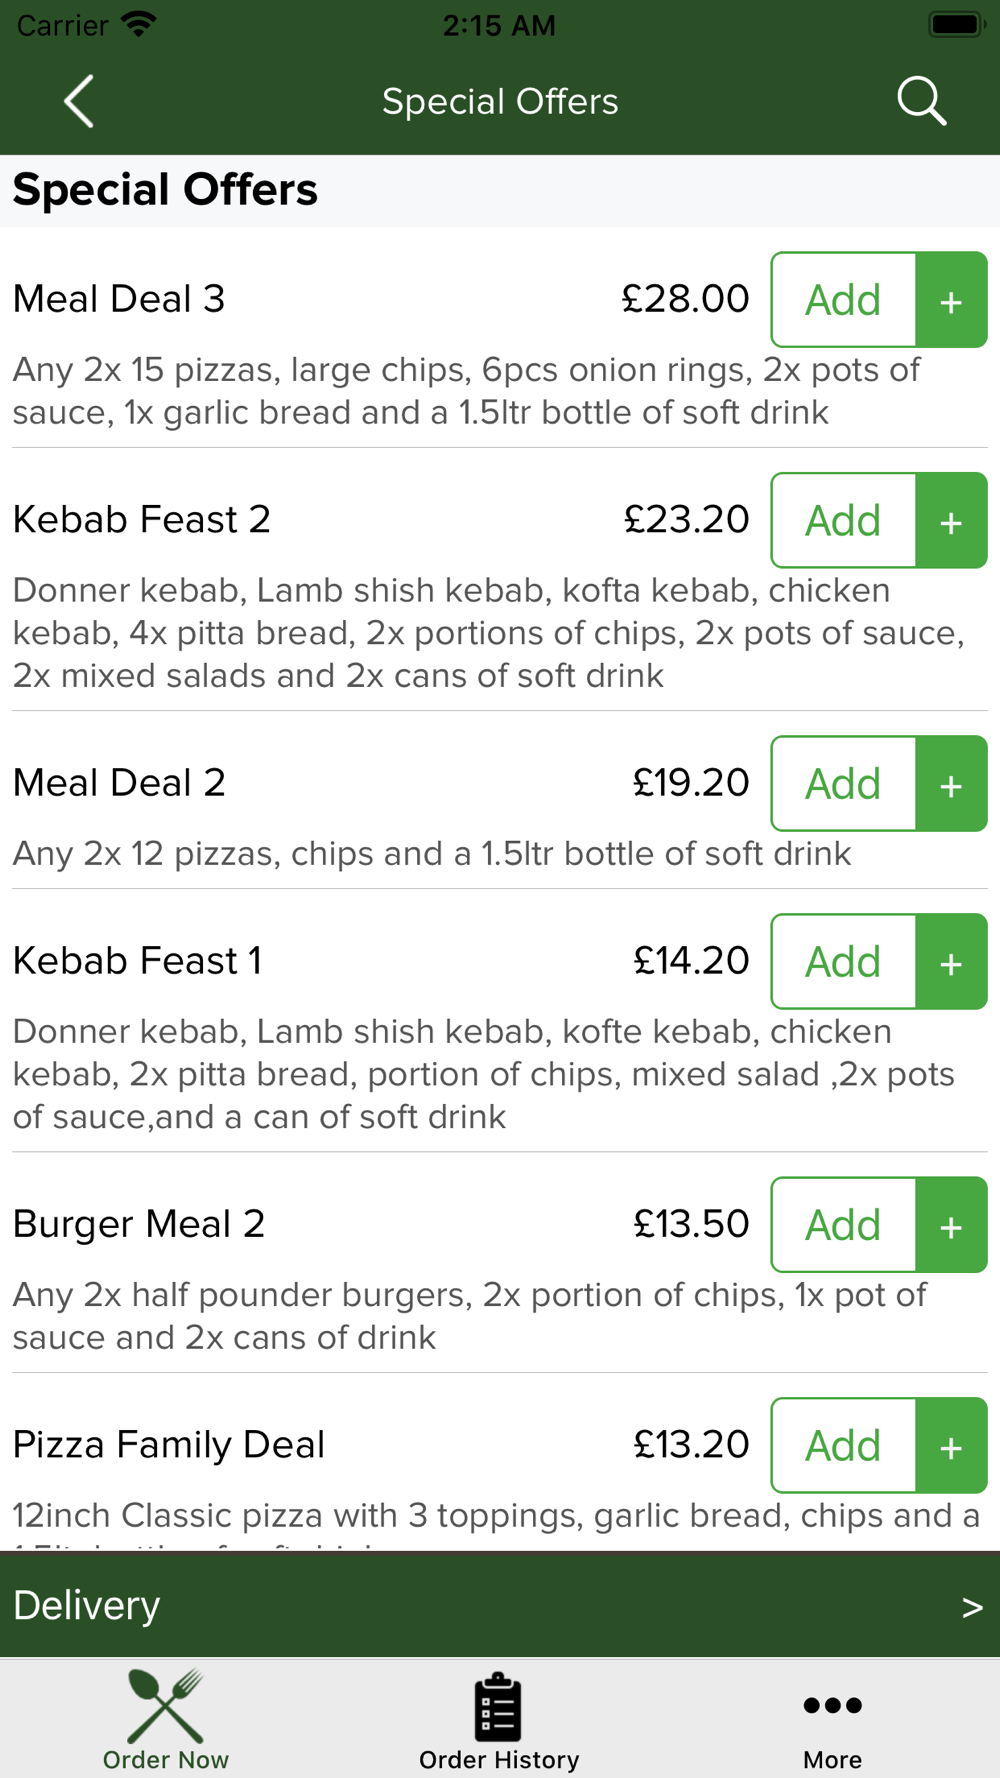Tap the plus icon for Pizza Family Deal

click(x=952, y=1446)
